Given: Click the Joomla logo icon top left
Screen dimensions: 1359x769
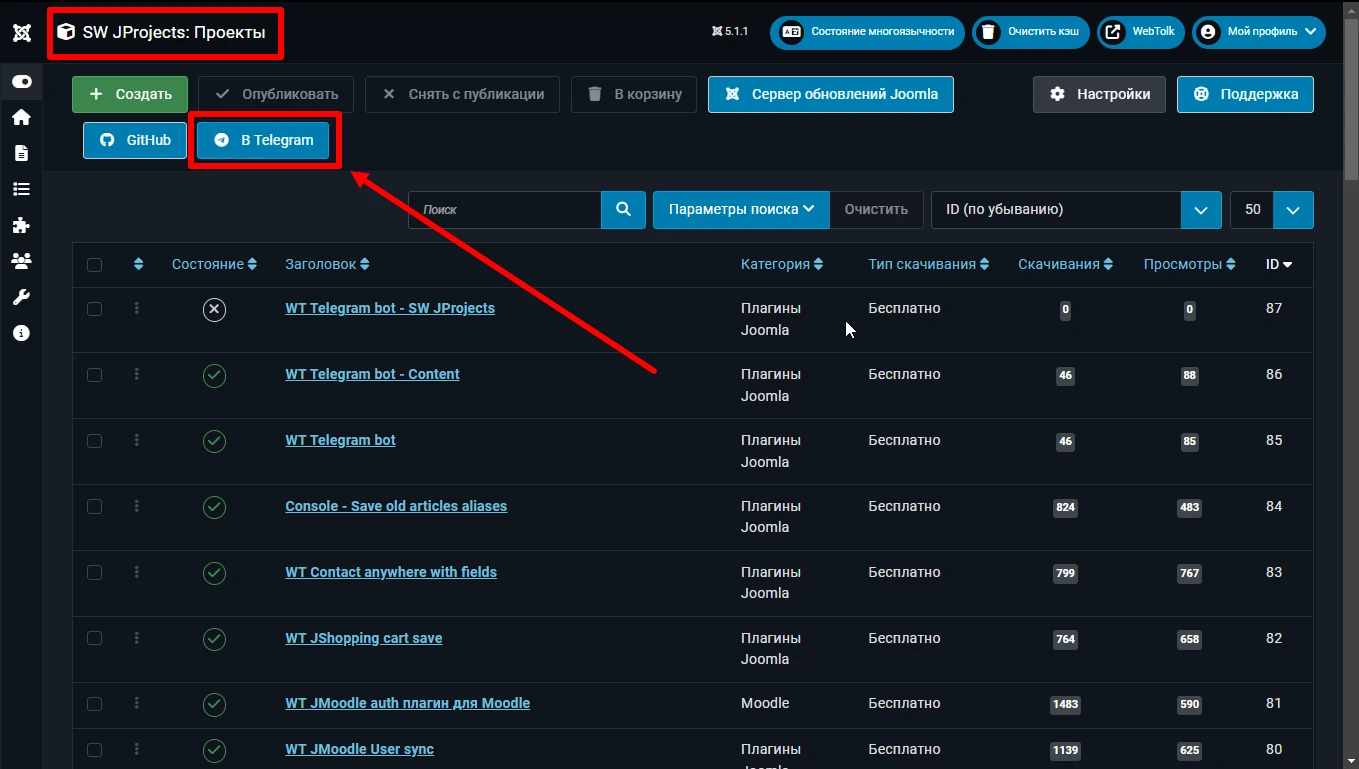Looking at the screenshot, I should click(22, 33).
